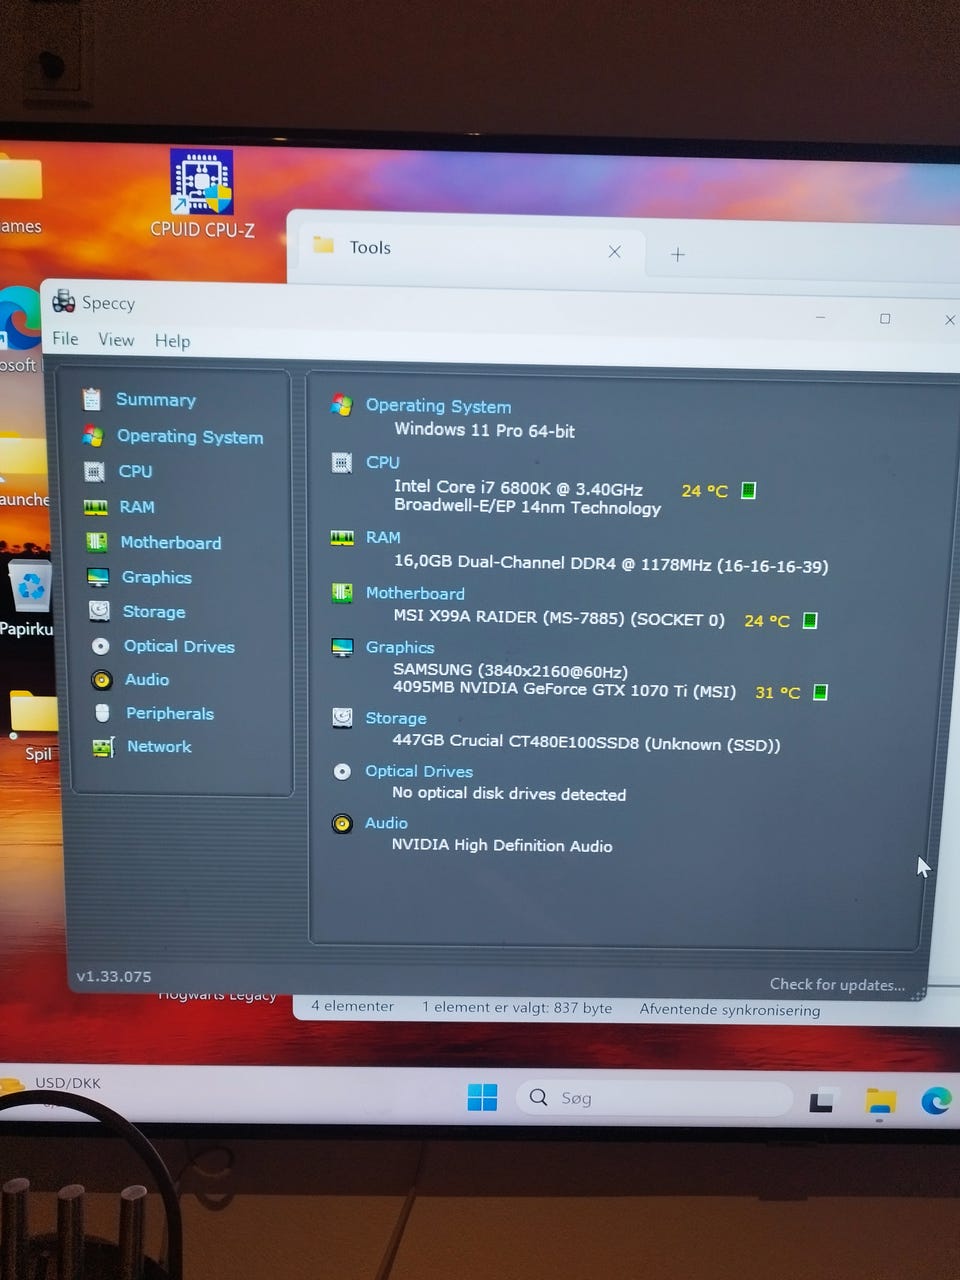
Task: Click the Recycle Bin desktop icon
Action: pyautogui.click(x=30, y=598)
